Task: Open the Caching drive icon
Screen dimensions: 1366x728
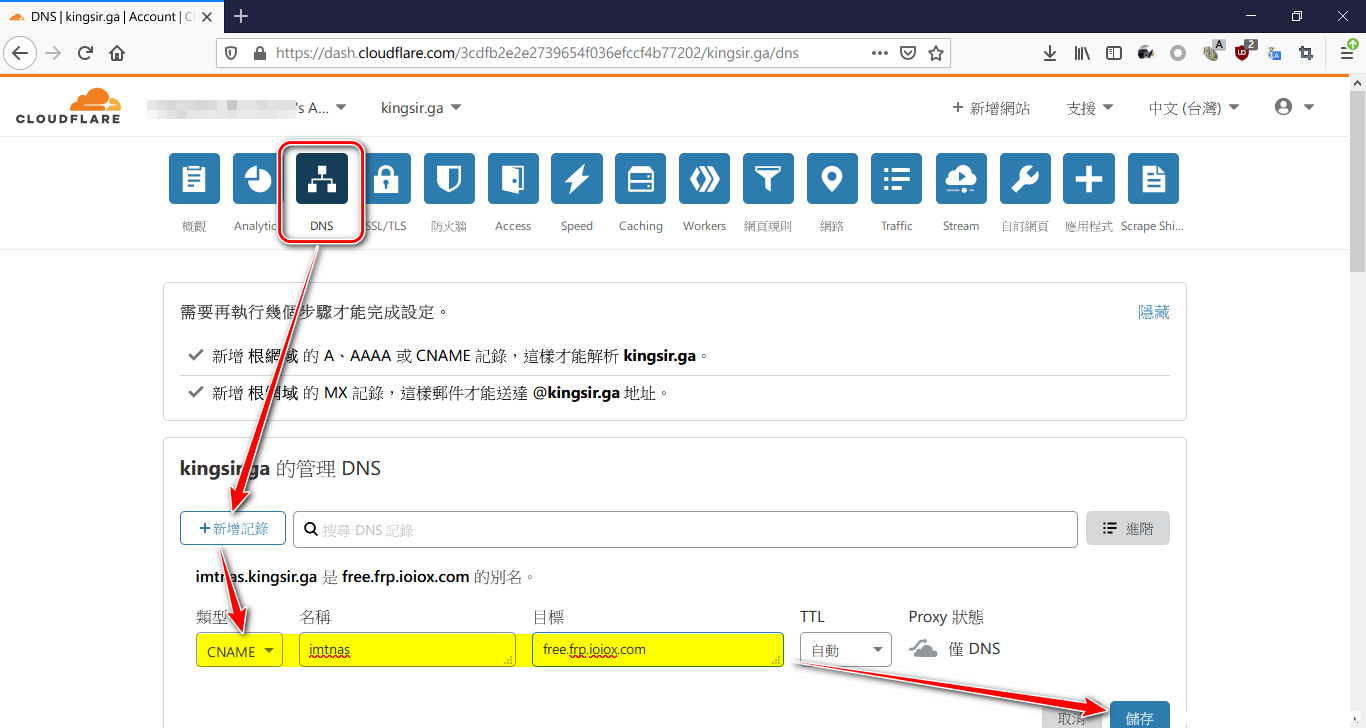Action: (641, 179)
